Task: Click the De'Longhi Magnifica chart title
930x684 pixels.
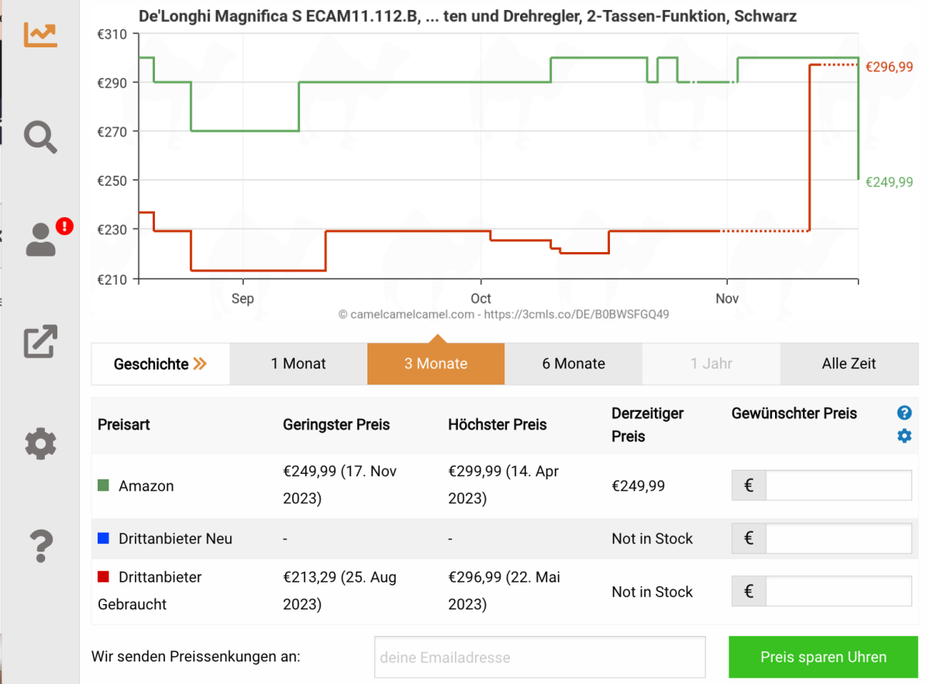Action: coord(467,16)
